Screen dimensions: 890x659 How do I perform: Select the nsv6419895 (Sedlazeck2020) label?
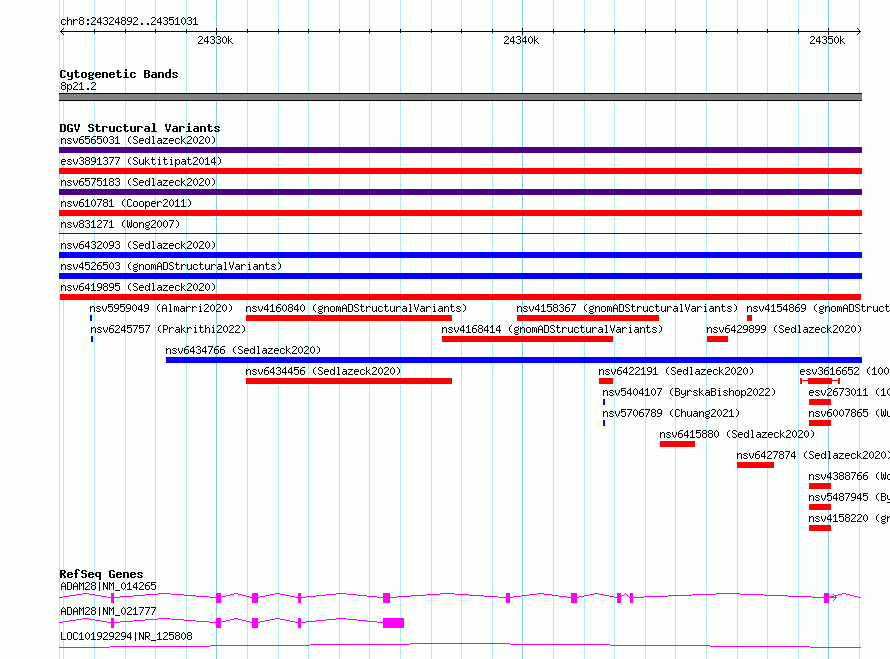(138, 287)
